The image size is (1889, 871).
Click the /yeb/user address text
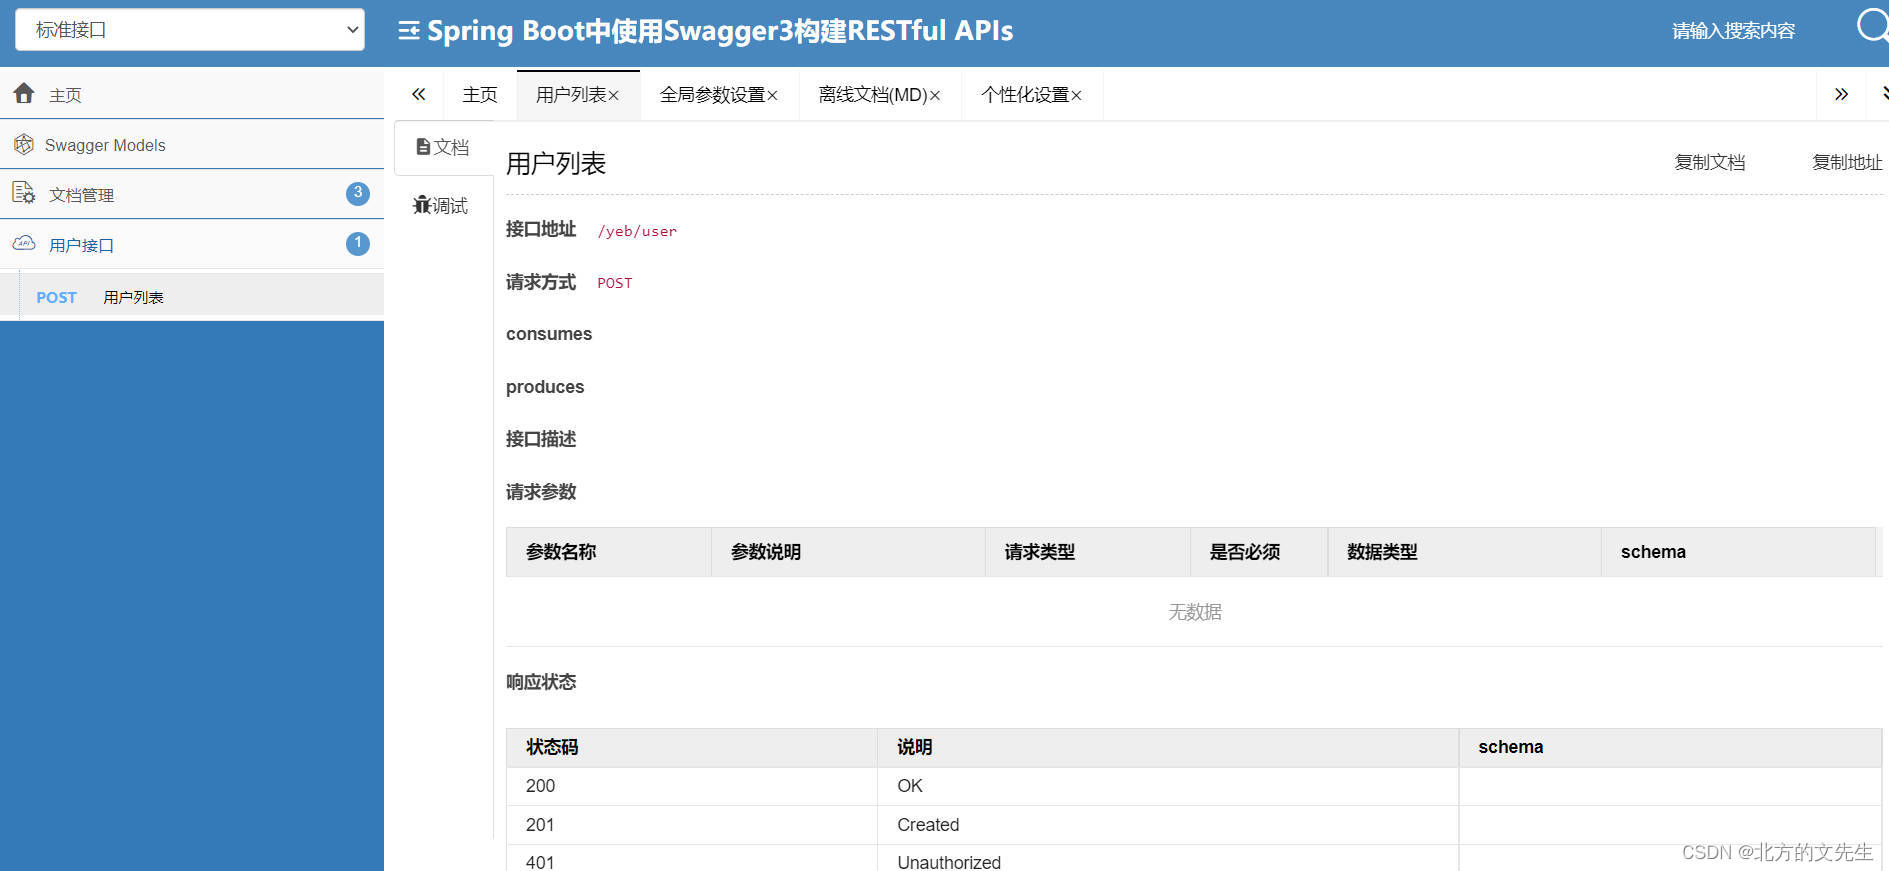pos(637,231)
